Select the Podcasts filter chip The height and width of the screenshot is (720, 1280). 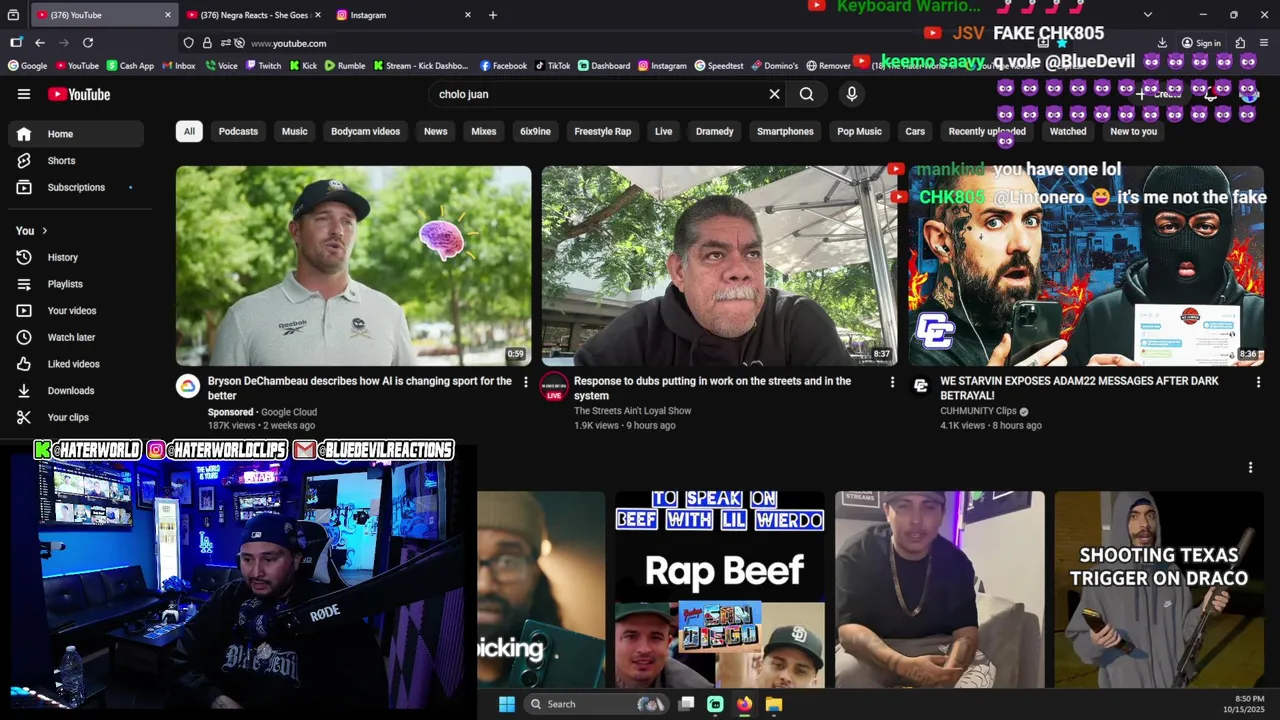(238, 131)
